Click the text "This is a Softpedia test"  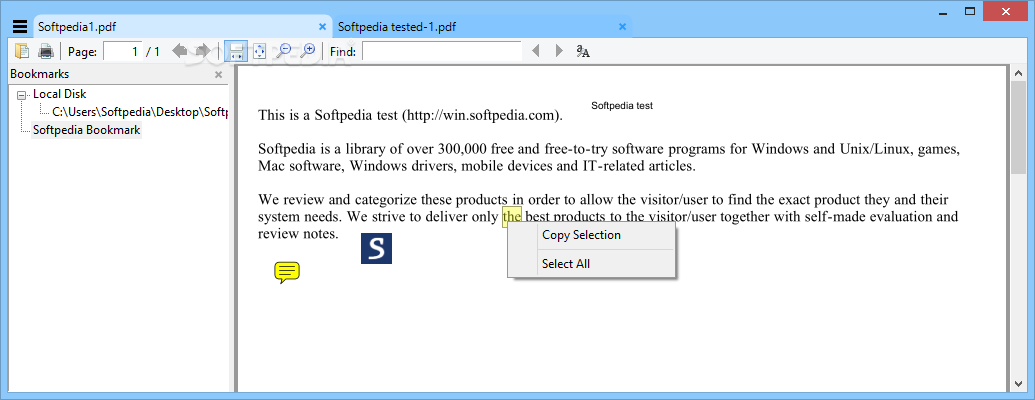pyautogui.click(x=328, y=116)
